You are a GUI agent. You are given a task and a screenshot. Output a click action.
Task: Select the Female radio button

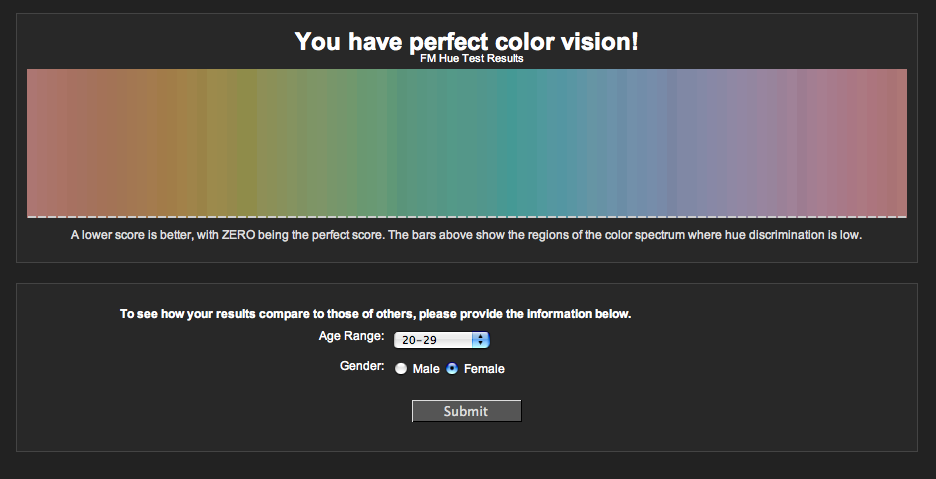(452, 369)
